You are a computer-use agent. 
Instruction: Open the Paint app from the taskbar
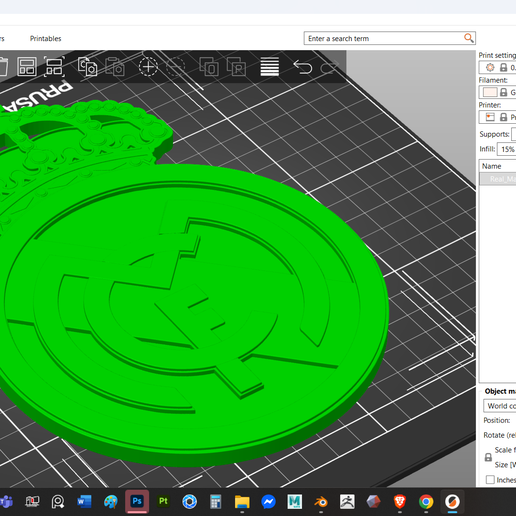click(111, 501)
